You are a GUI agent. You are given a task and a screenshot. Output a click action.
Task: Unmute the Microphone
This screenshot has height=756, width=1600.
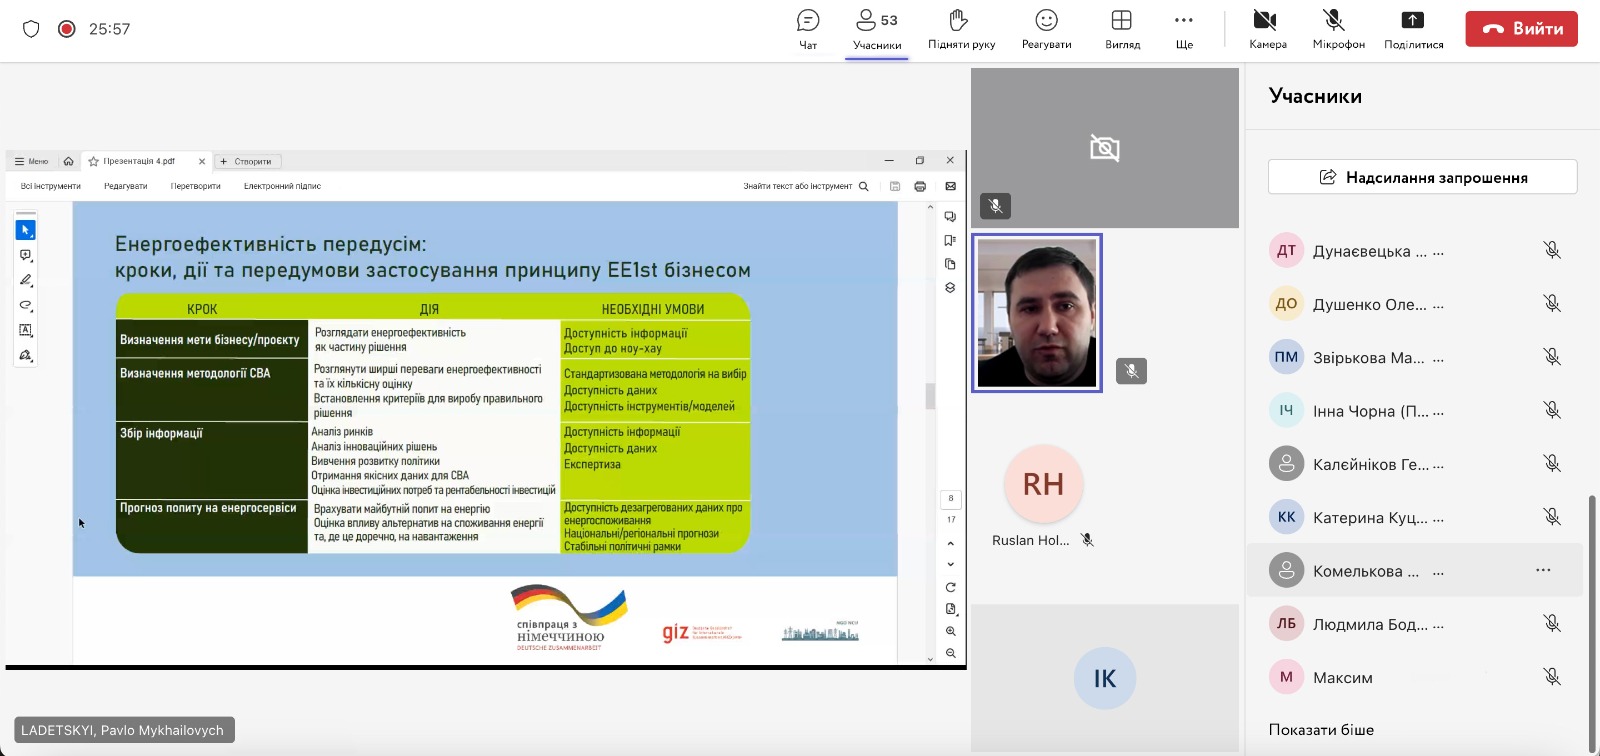pyautogui.click(x=1338, y=29)
